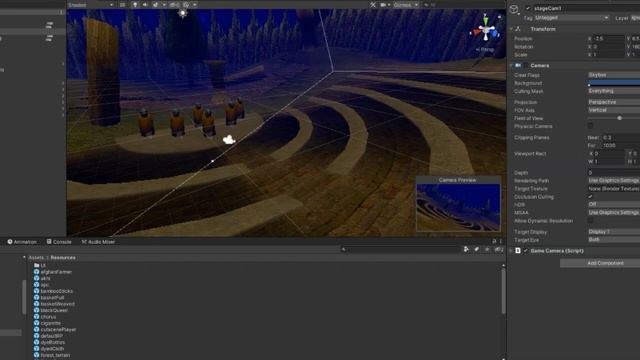
Task: Switch to the Animation tab
Action: click(x=22, y=242)
